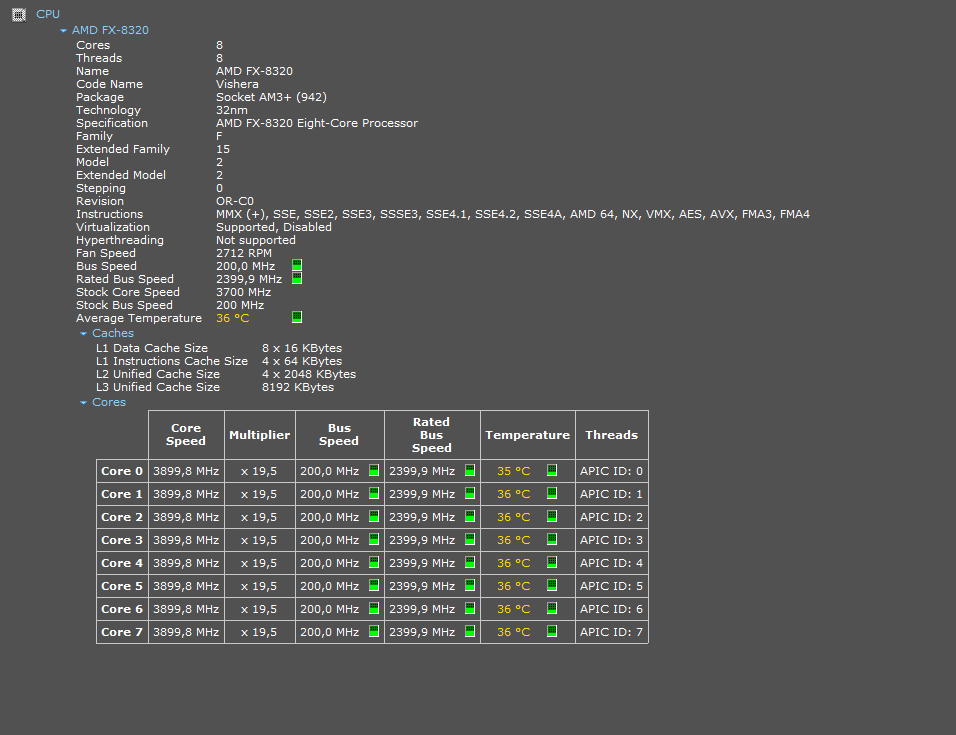Select the Core 4 row label
Screen dimensions: 956x735
(x=122, y=563)
